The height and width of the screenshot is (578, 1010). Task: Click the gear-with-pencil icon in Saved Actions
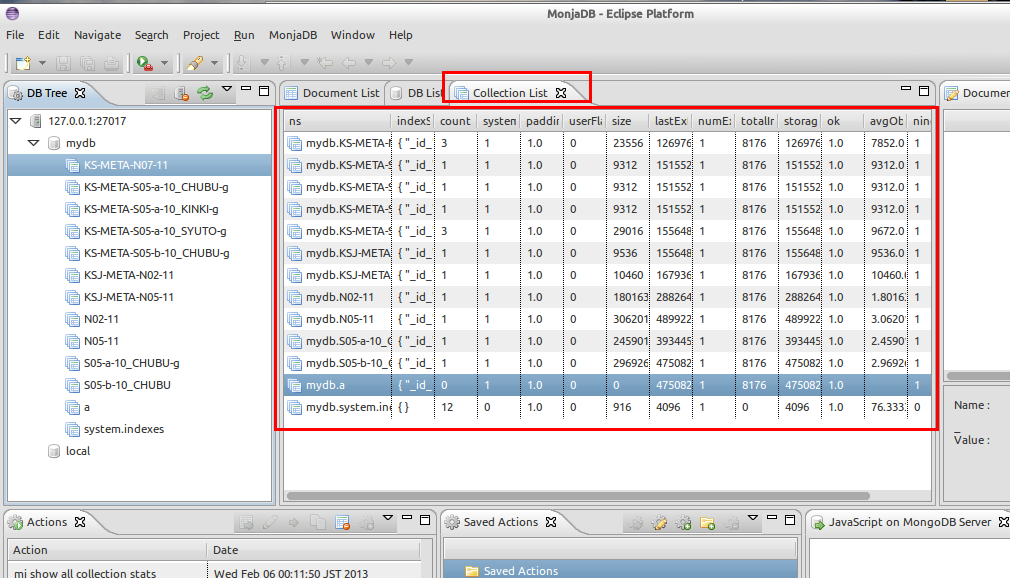click(x=659, y=523)
